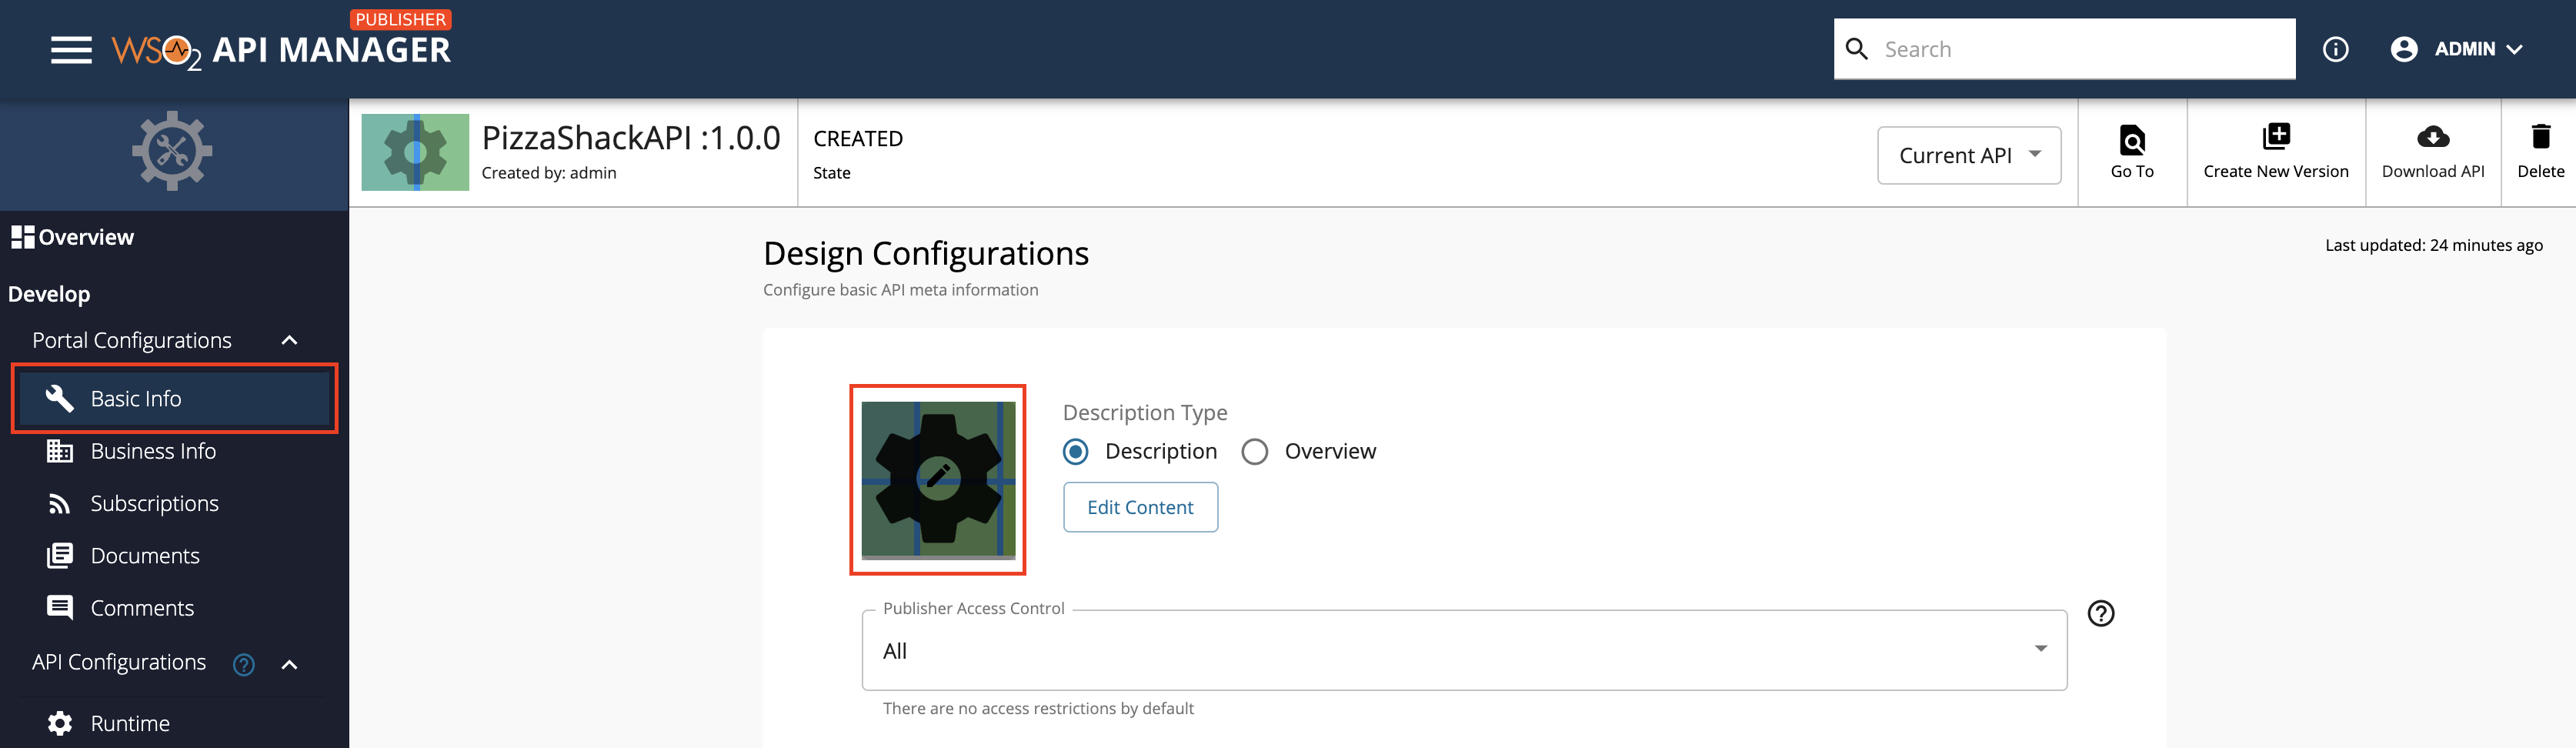The image size is (2576, 748).
Task: Click help icon next to API Configurations
Action: (244, 664)
